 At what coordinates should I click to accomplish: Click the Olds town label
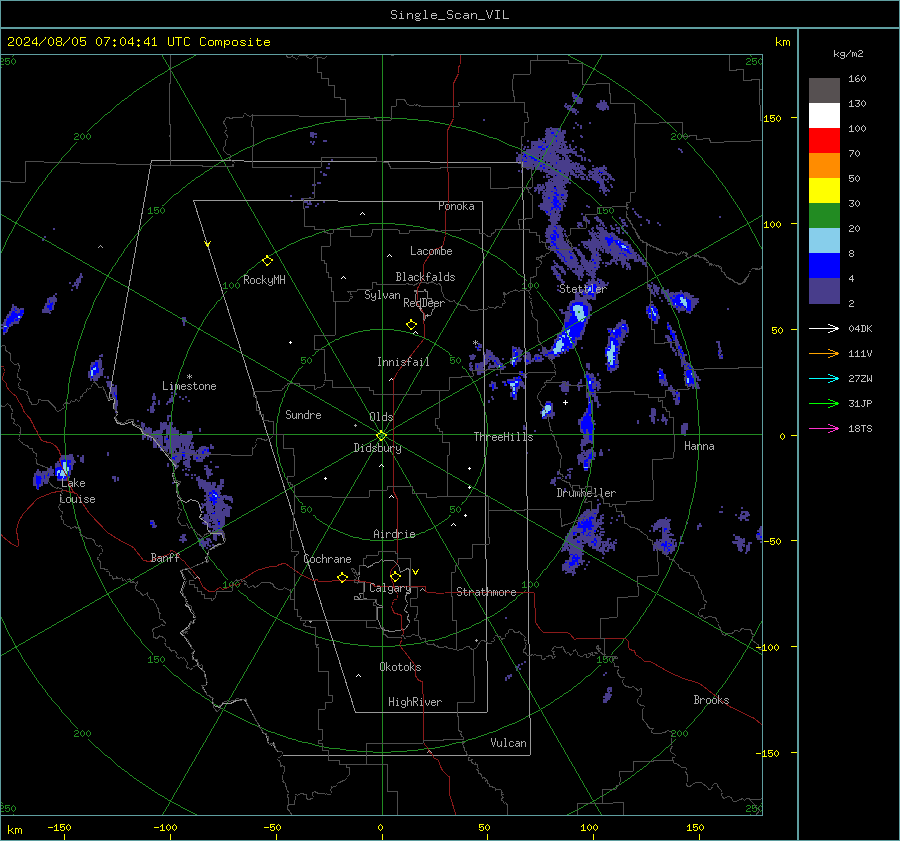pyautogui.click(x=381, y=417)
